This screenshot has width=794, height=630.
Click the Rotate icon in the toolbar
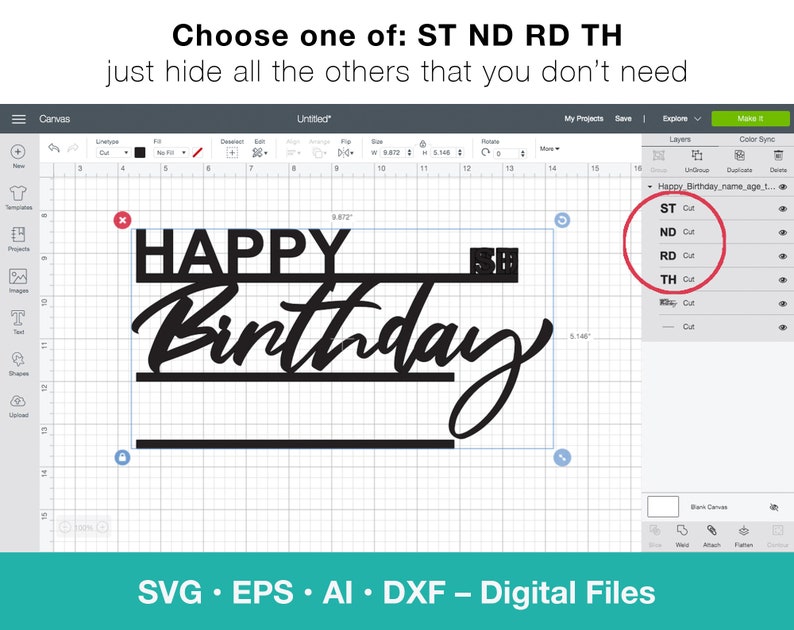point(486,152)
